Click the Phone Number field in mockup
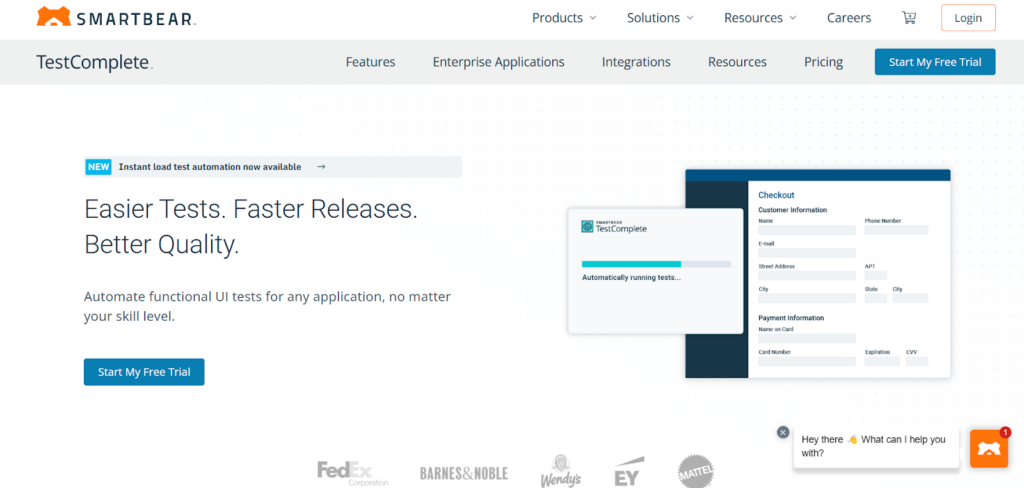Screen dimensions: 1024x488 tap(896, 230)
